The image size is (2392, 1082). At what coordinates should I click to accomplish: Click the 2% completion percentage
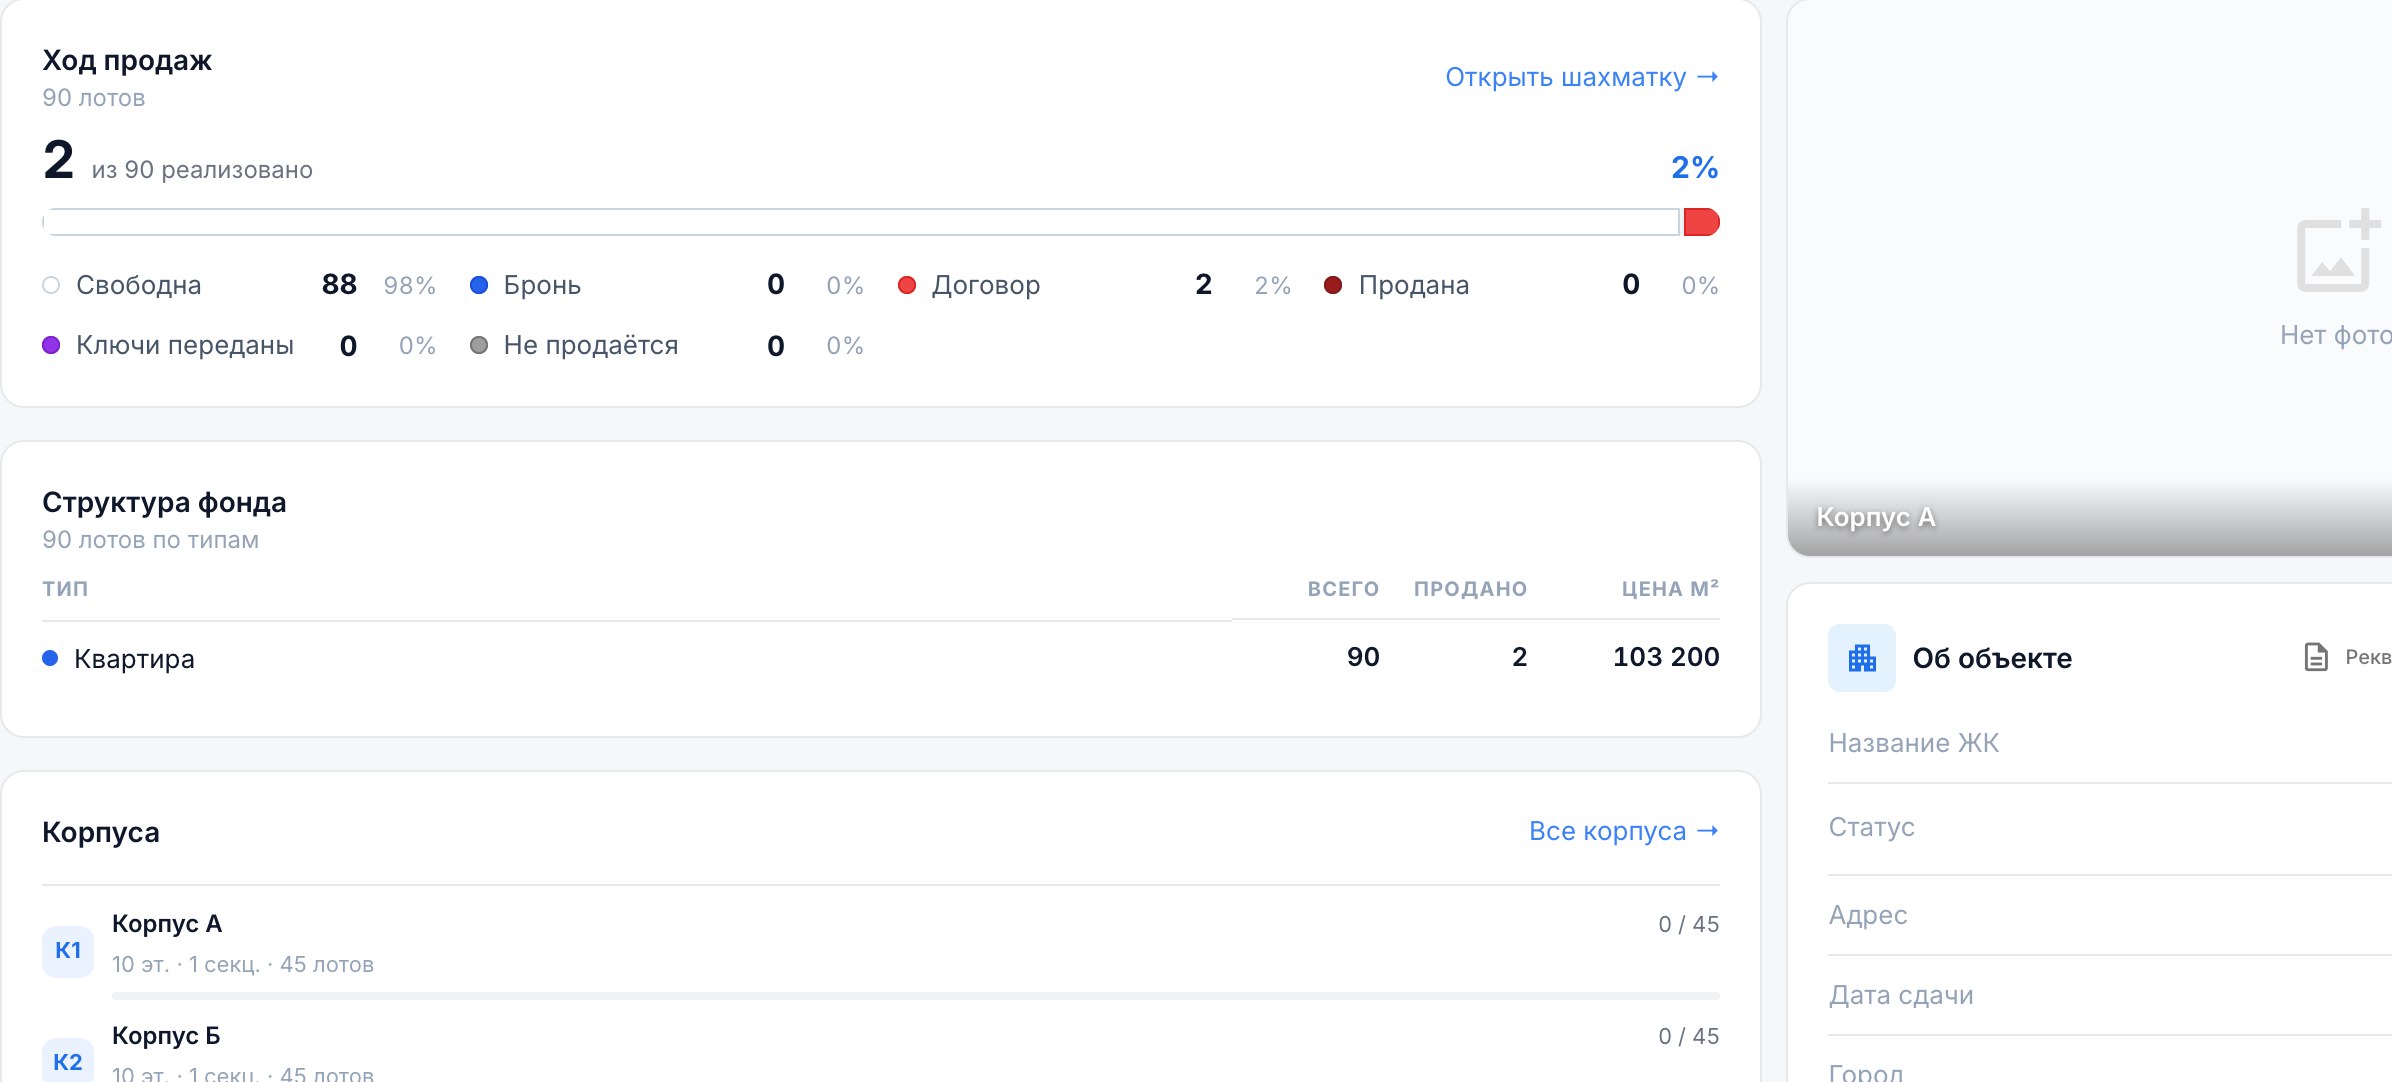(1695, 167)
